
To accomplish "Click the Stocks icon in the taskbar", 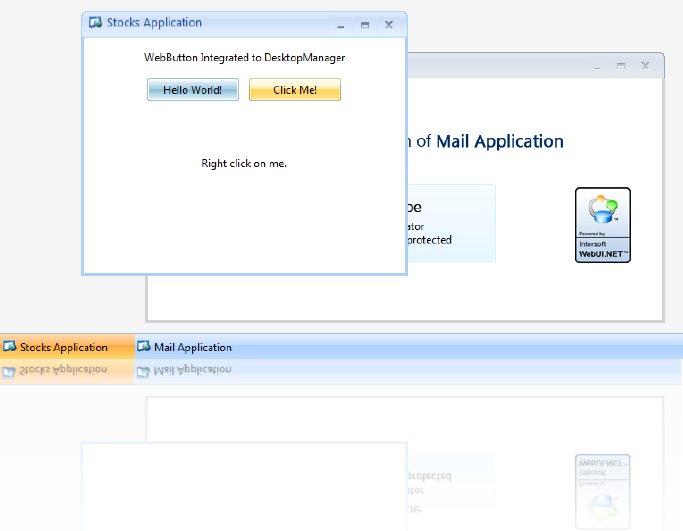I will [10, 347].
